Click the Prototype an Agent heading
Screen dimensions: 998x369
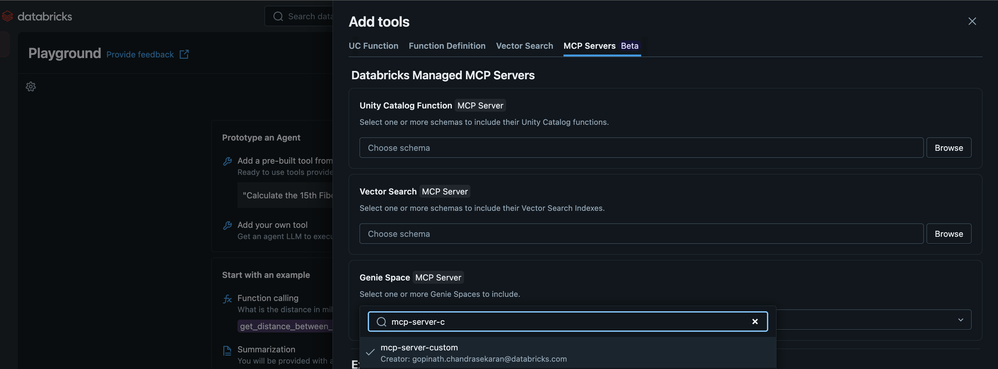261,137
